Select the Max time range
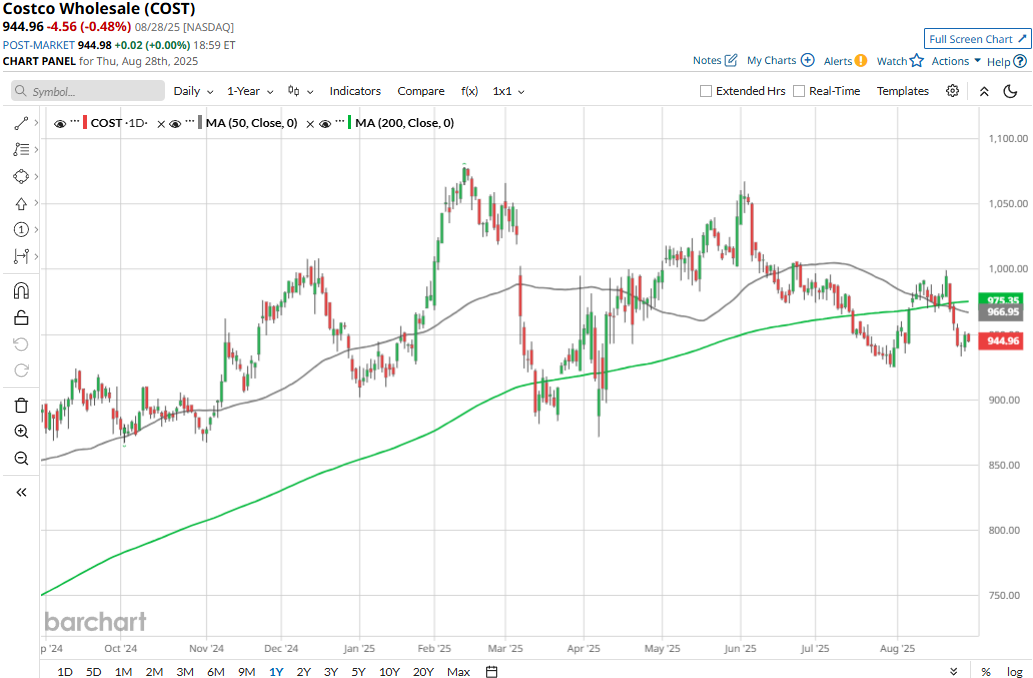1033x678 pixels. tap(459, 671)
